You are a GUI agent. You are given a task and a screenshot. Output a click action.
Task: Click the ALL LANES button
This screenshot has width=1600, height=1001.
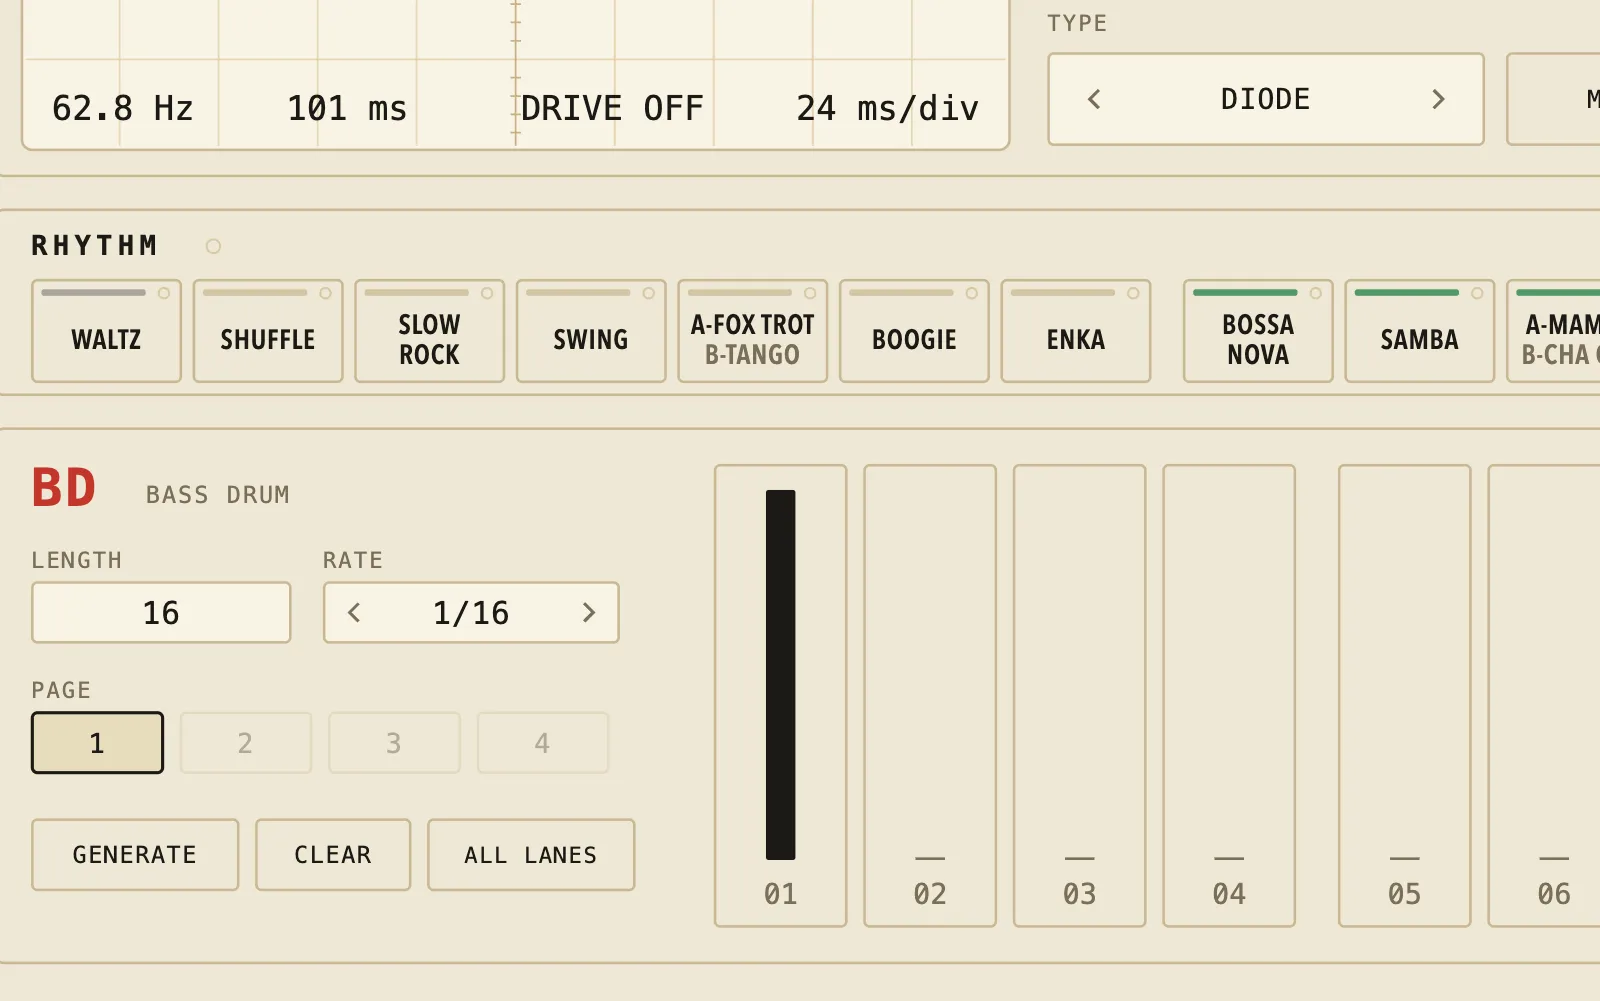531,855
